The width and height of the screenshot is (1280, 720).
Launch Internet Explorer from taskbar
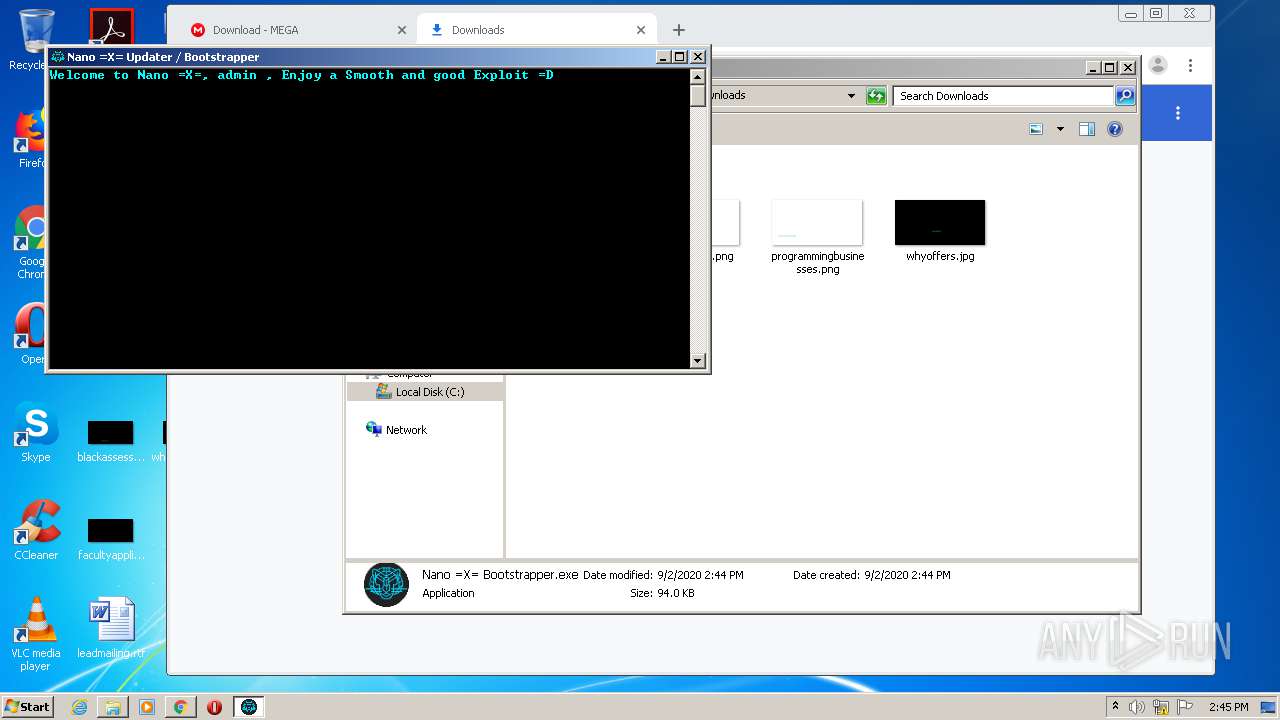click(x=79, y=707)
